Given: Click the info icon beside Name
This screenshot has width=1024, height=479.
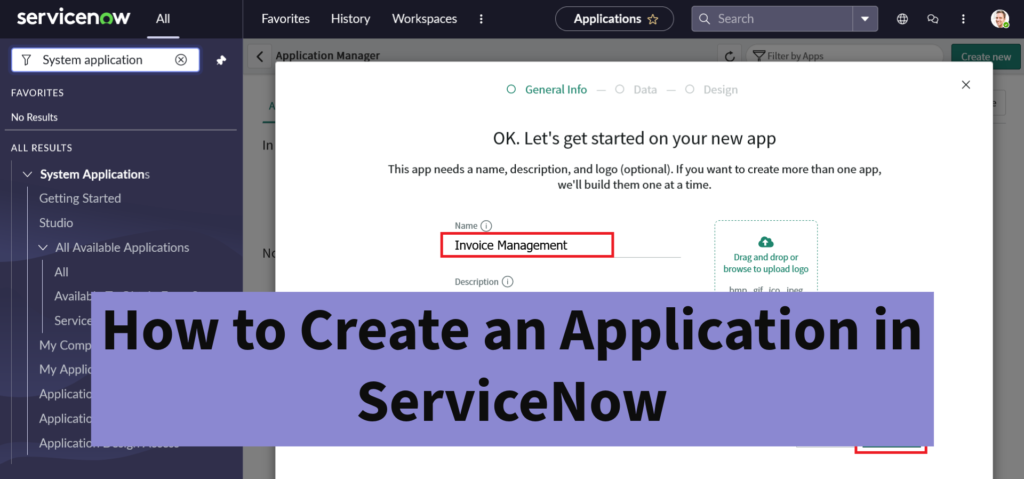Looking at the screenshot, I should [486, 225].
